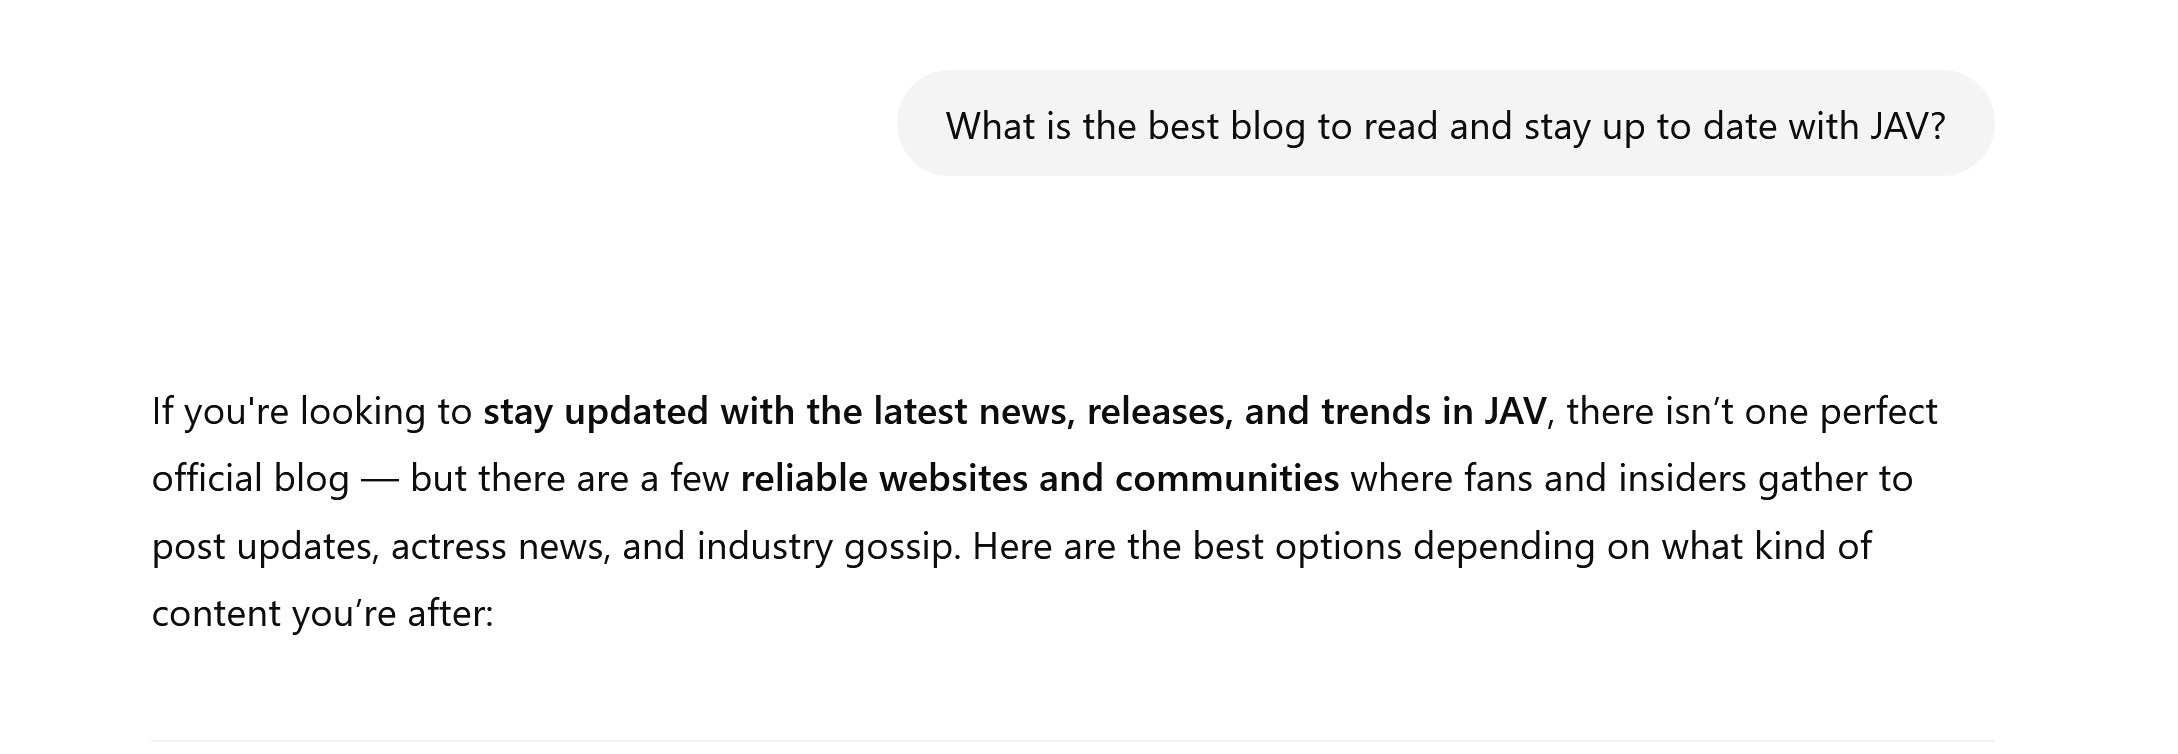
Task: Click the words "but there are a few"
Action: click(x=569, y=479)
